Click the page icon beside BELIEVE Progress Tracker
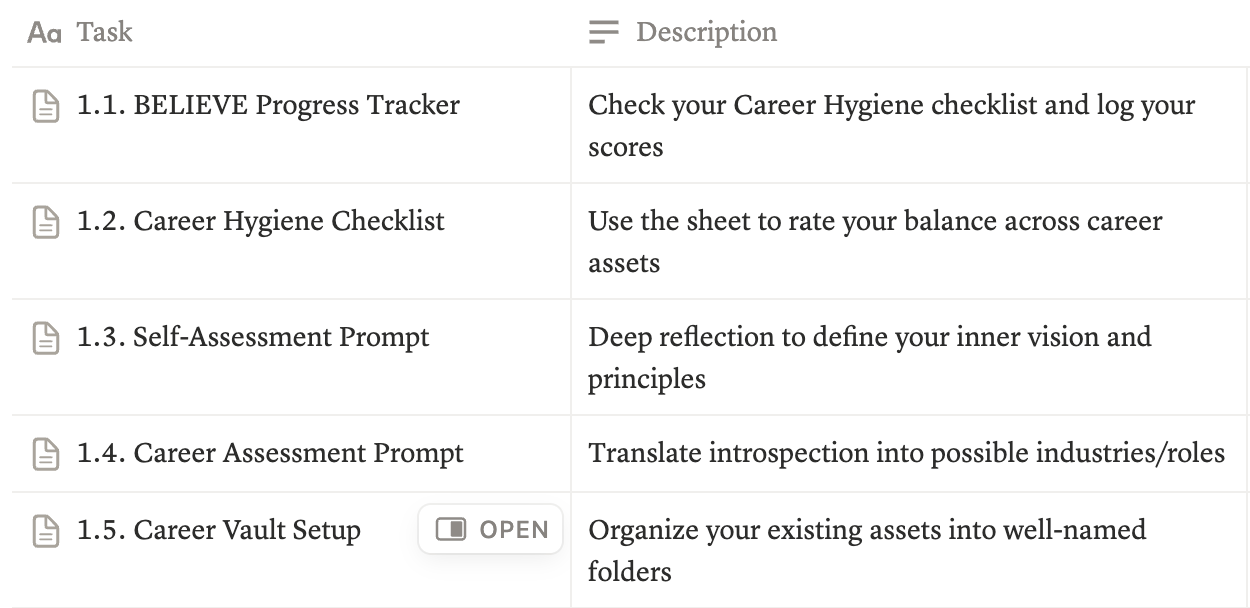The height and width of the screenshot is (608, 1250). 46,106
